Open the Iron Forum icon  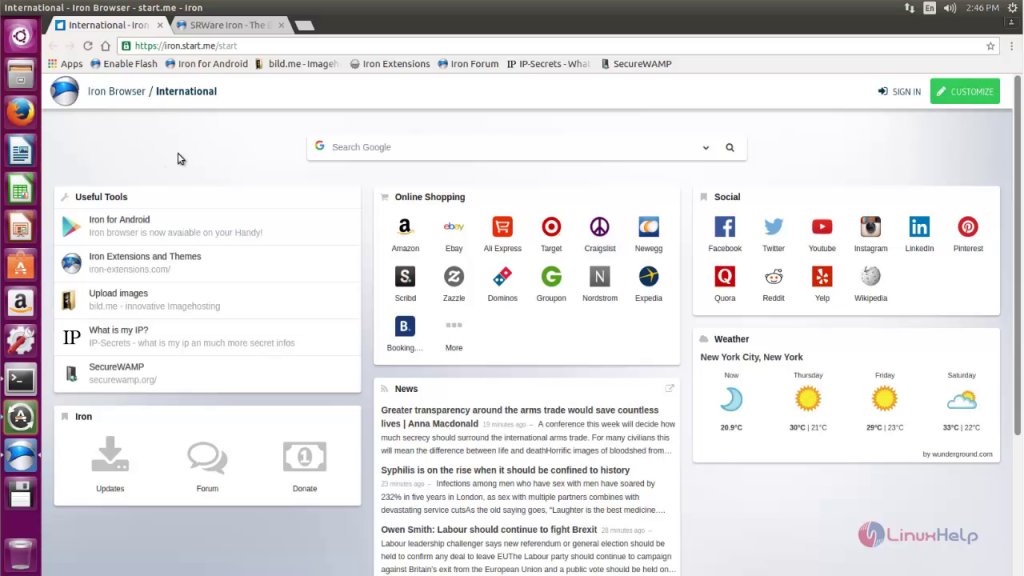point(207,457)
